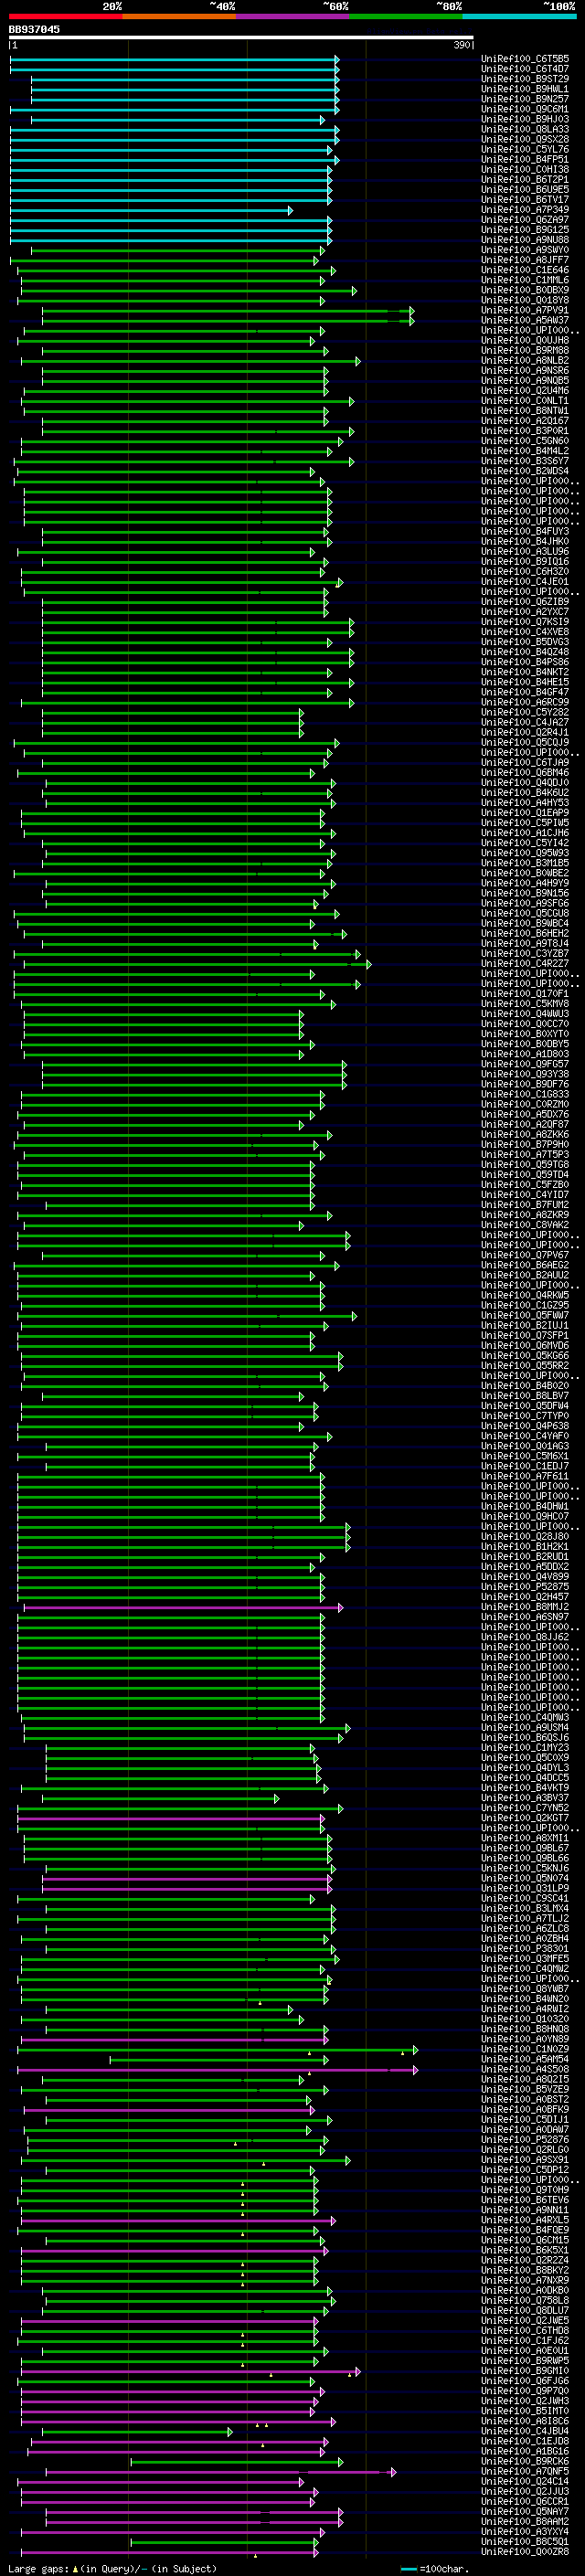The width and height of the screenshot is (585, 2576).
Task: Click the purple ~60% identity scale segment
Action: (293, 17)
